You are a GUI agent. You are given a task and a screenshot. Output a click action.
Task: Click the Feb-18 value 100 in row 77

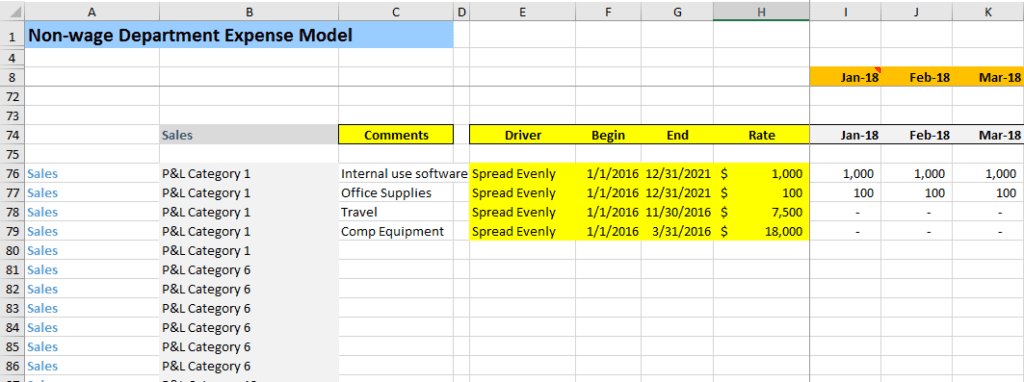pyautogui.click(x=916, y=193)
